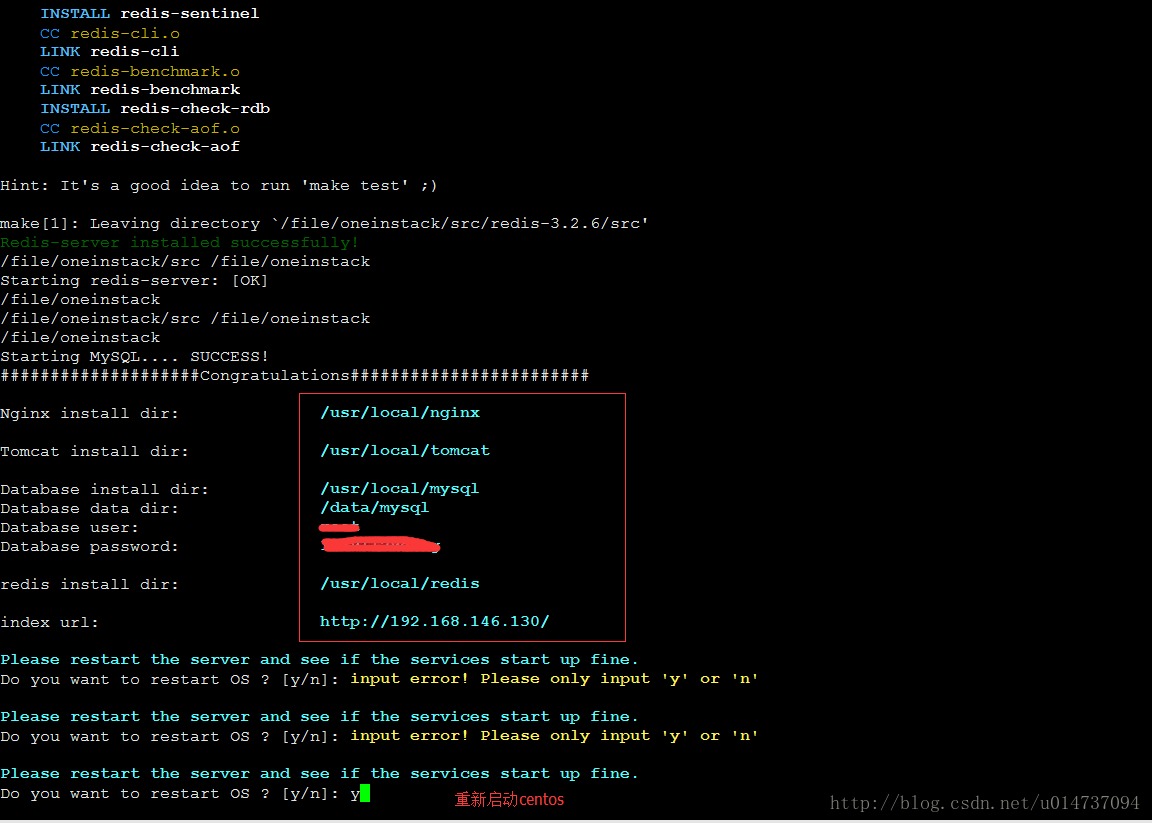Select the "LINK redis-benchmark" line
The height and width of the screenshot is (823, 1152).
tap(140, 90)
